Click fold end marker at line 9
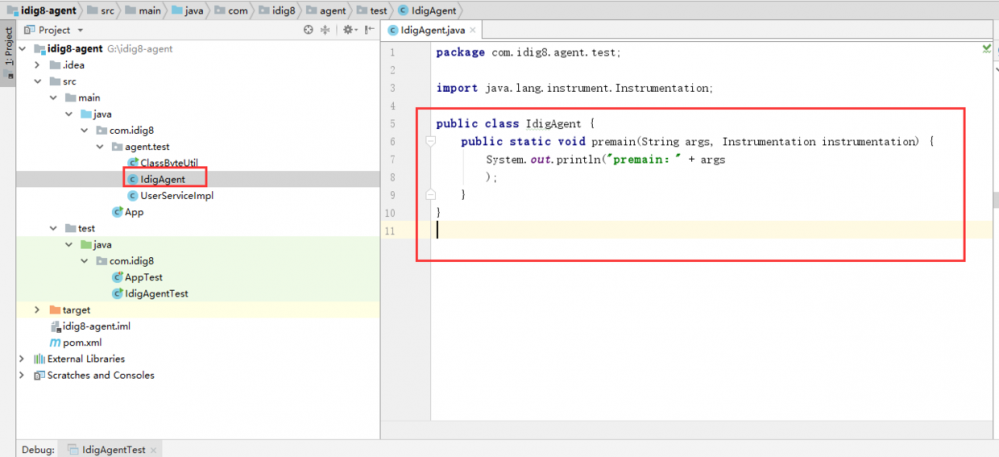Screen dimensions: 999x457 click(x=430, y=194)
